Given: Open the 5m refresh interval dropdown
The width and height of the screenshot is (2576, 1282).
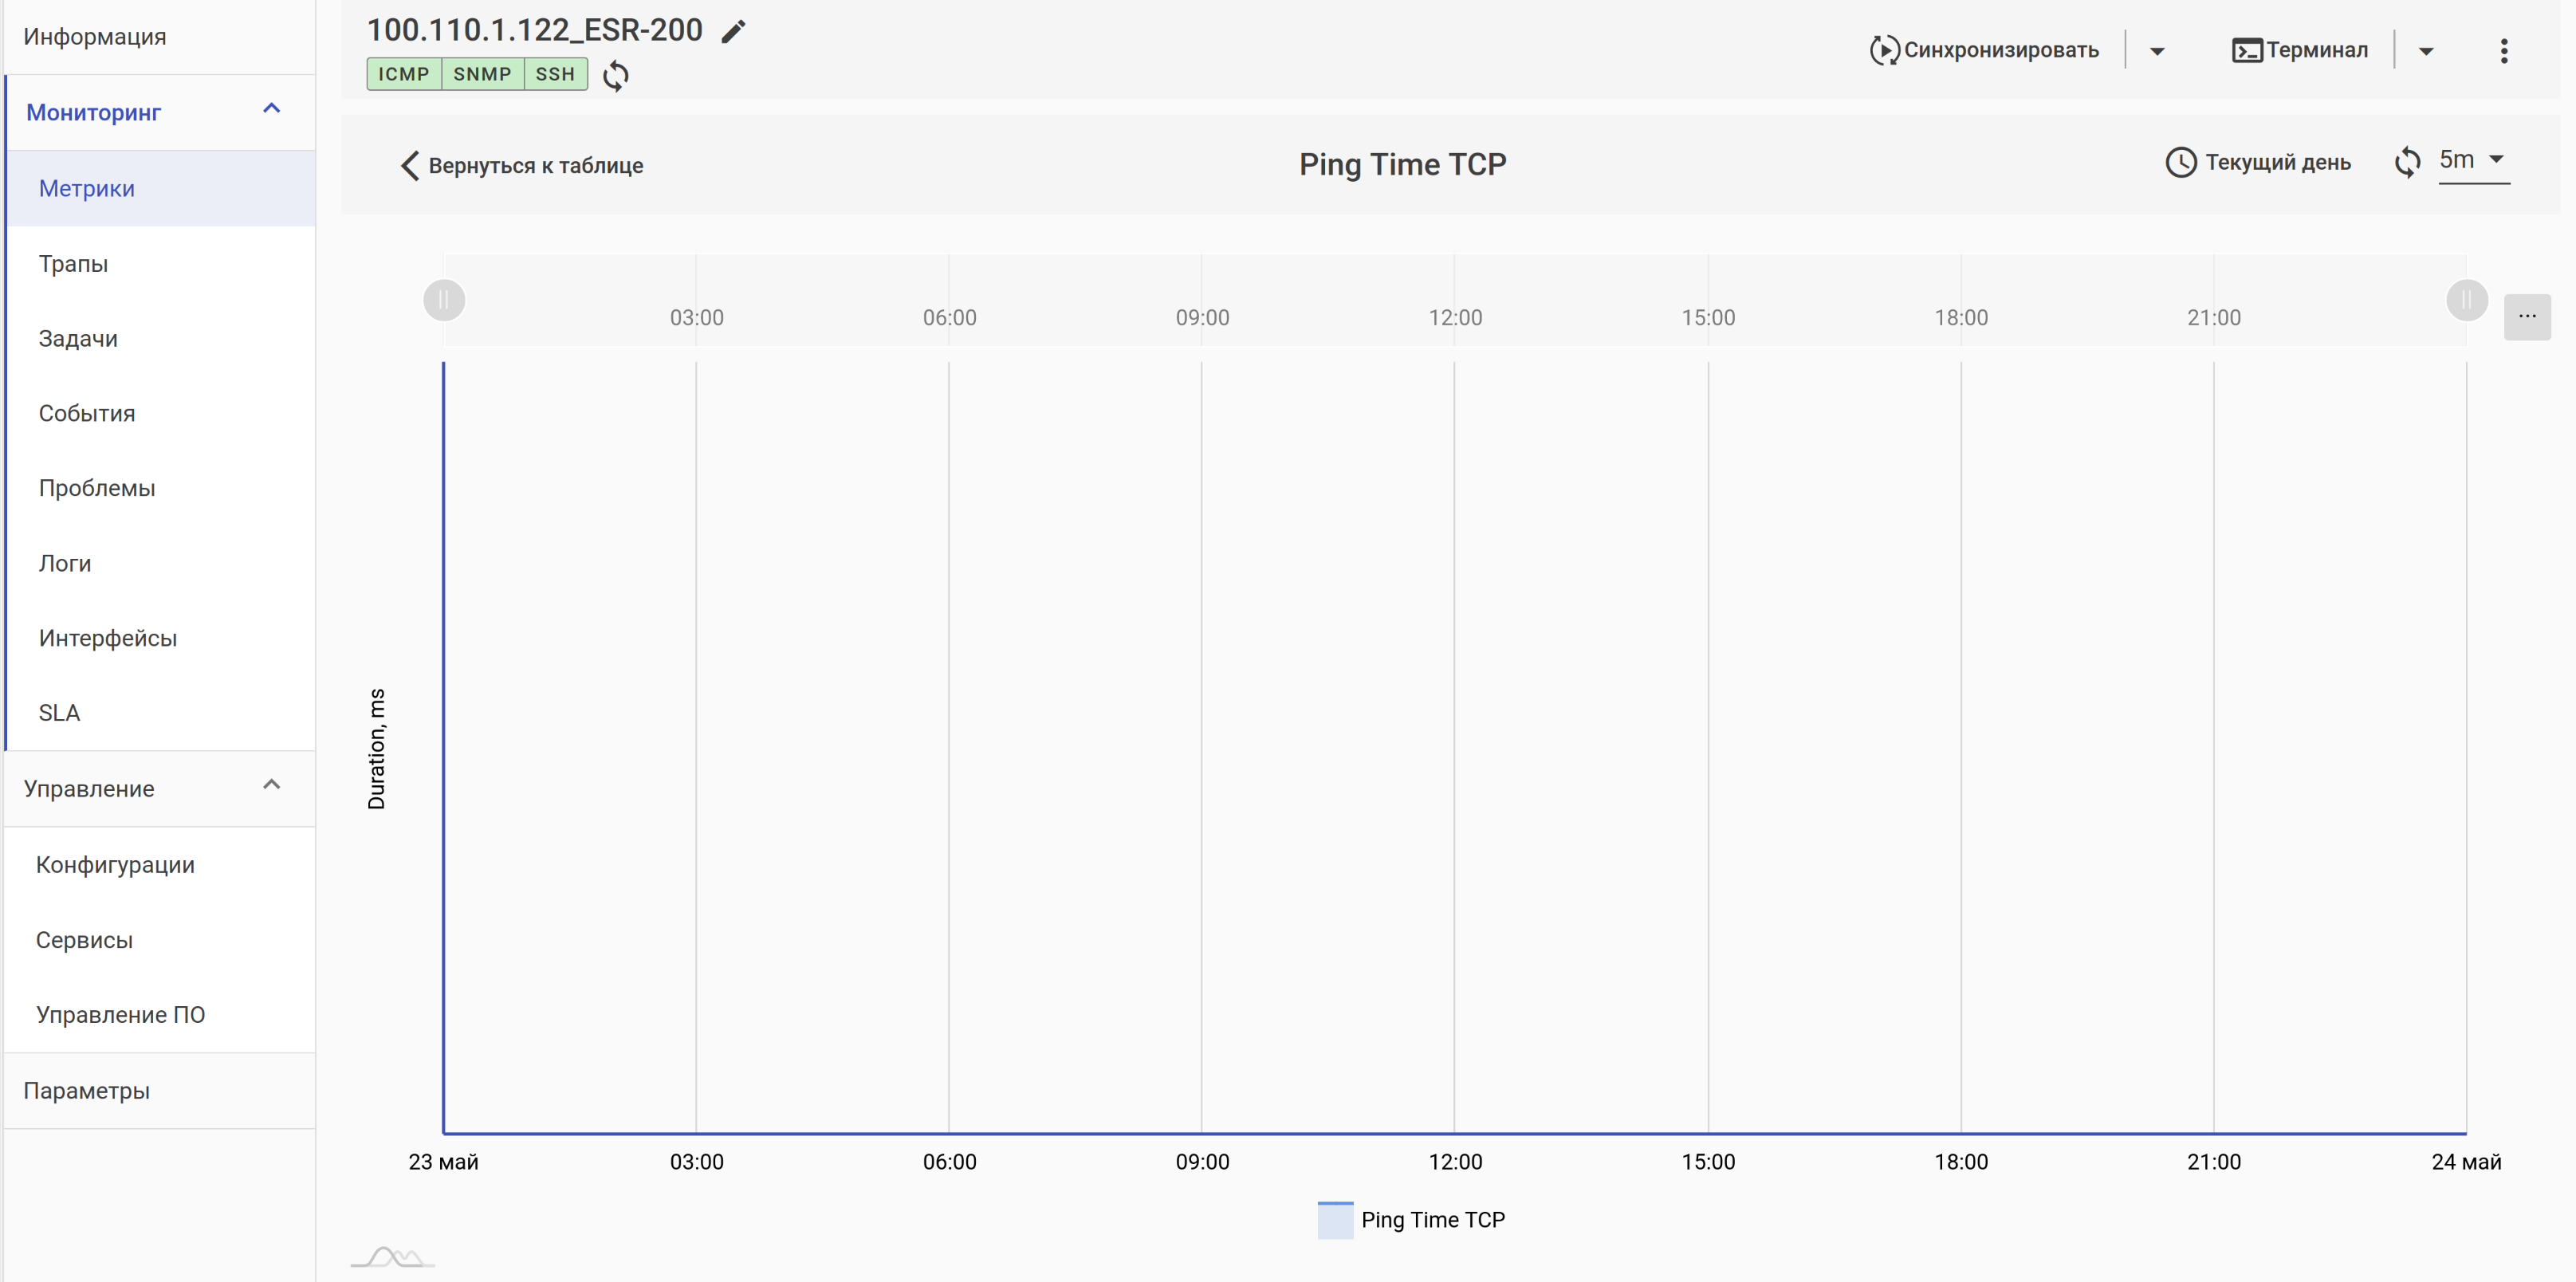Looking at the screenshot, I should tap(2473, 160).
